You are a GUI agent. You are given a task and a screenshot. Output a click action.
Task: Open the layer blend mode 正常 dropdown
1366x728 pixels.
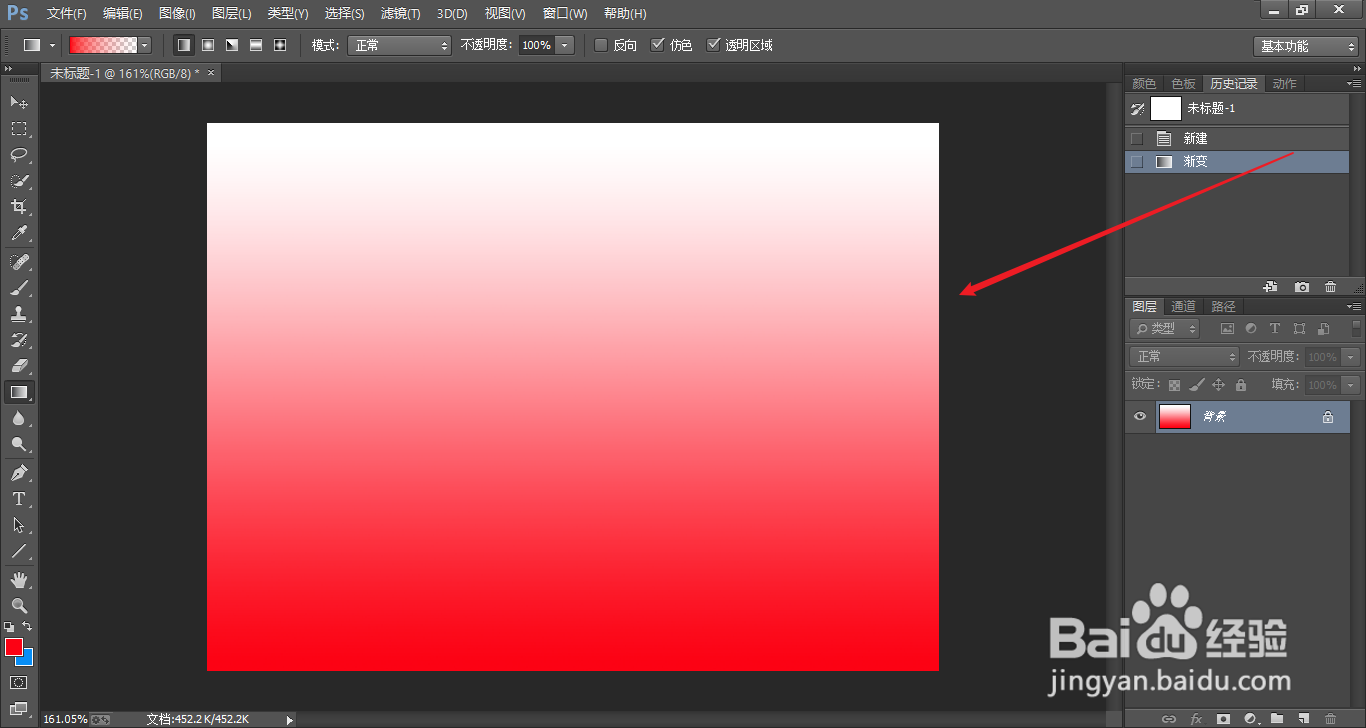tap(1184, 356)
